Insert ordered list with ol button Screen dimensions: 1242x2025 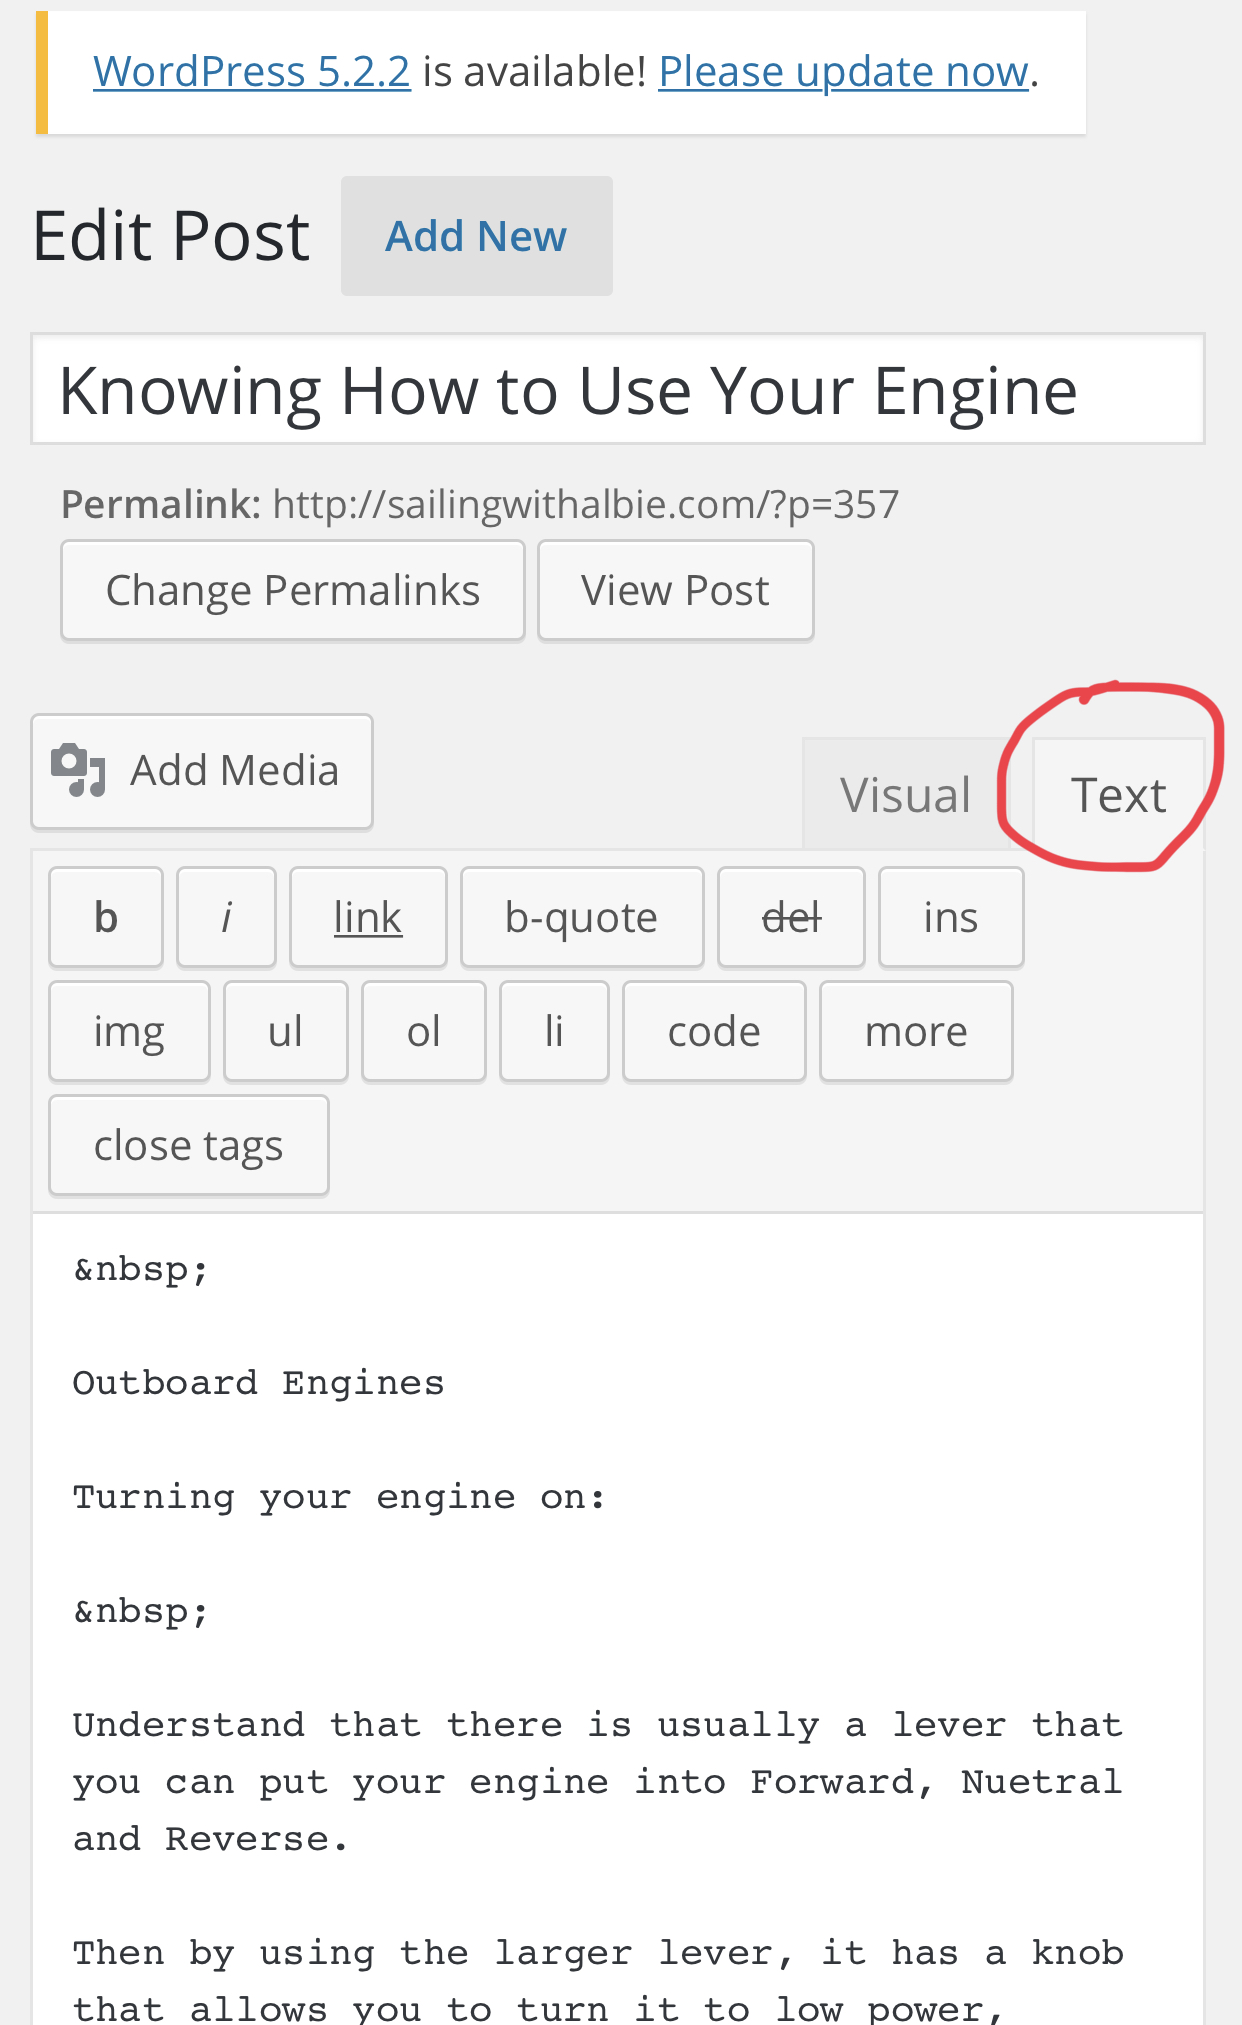click(x=424, y=1031)
